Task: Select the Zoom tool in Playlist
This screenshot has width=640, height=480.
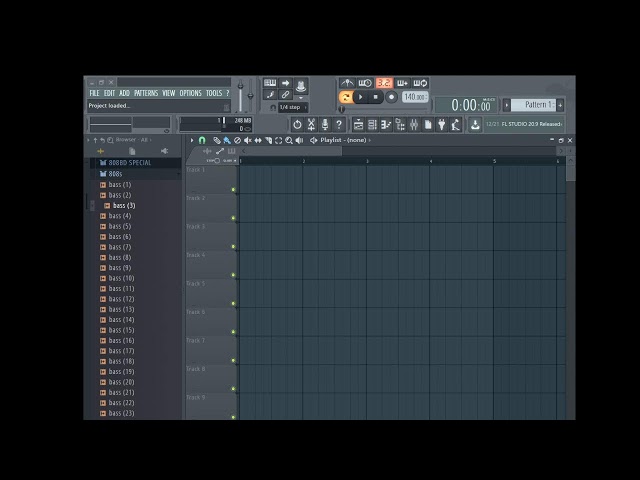Action: (x=289, y=140)
